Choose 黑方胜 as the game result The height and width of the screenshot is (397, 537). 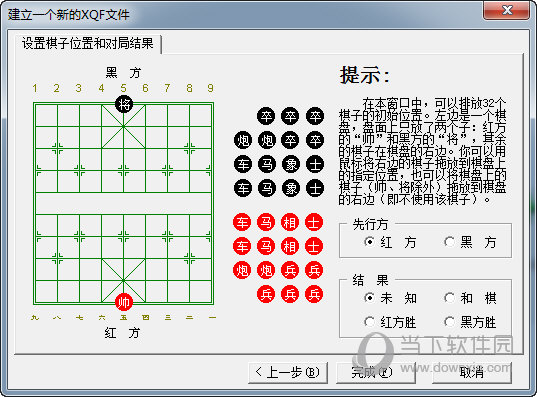tap(470, 322)
